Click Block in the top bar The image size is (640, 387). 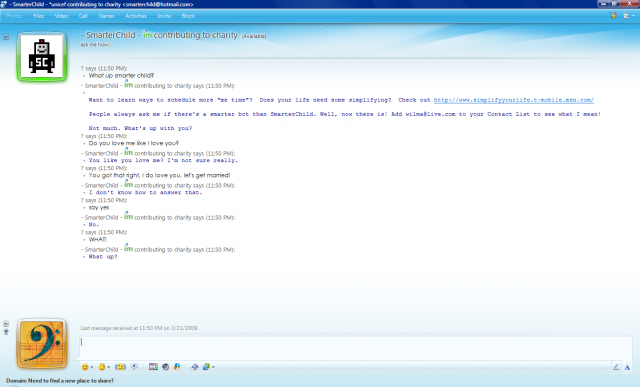[x=188, y=16]
